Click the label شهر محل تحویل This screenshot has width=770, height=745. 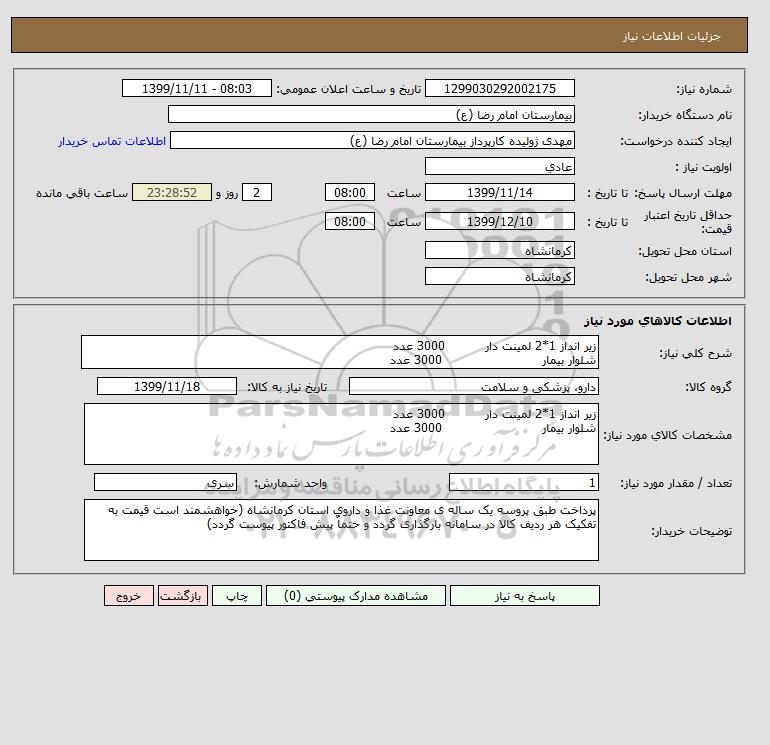[688, 277]
